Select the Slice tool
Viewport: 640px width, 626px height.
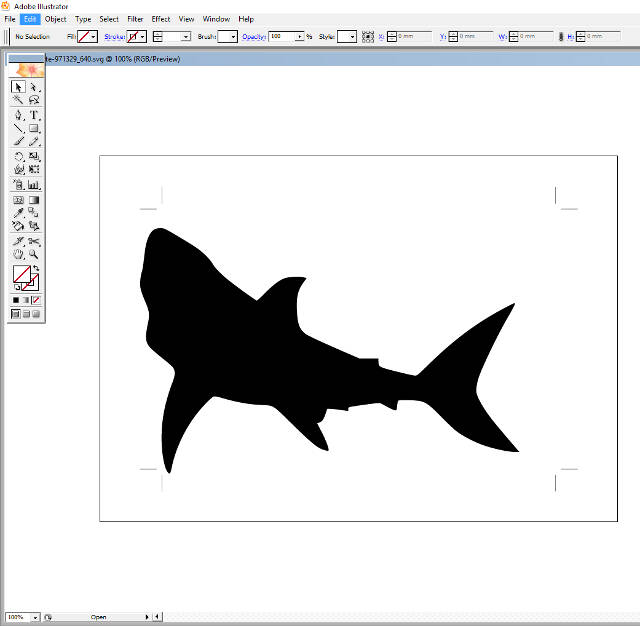point(18,242)
